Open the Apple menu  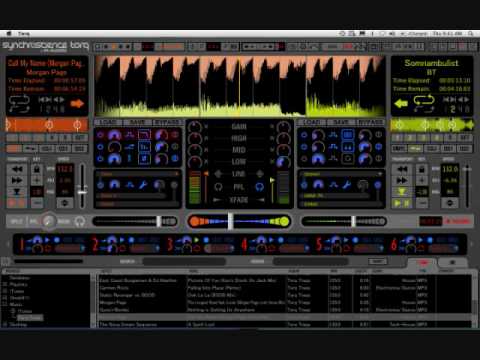point(9,34)
